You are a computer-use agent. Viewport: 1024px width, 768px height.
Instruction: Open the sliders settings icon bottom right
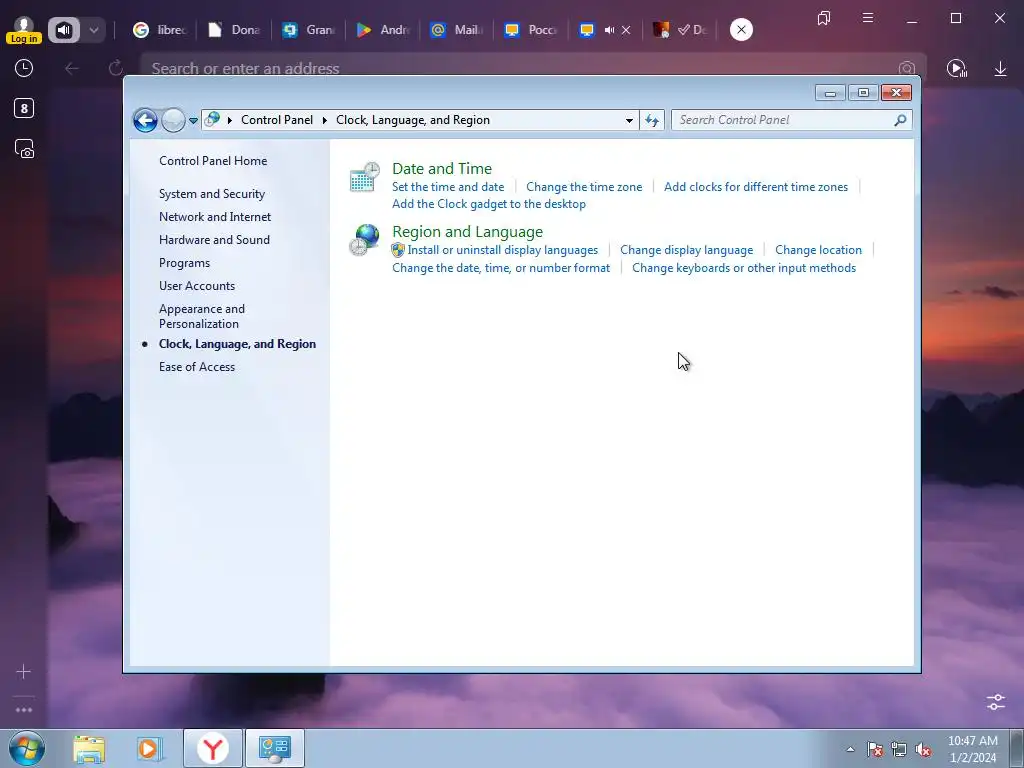[x=996, y=702]
